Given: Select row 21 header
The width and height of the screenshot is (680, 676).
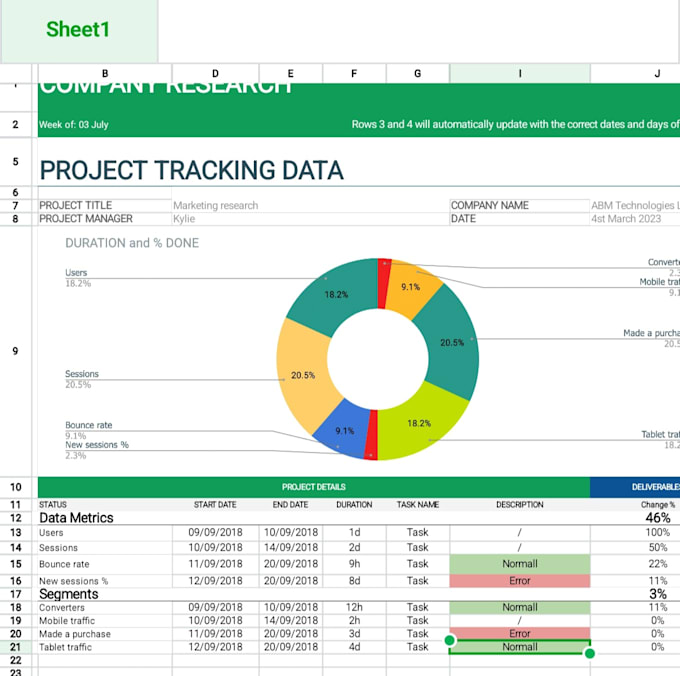Looking at the screenshot, I should click(16, 647).
